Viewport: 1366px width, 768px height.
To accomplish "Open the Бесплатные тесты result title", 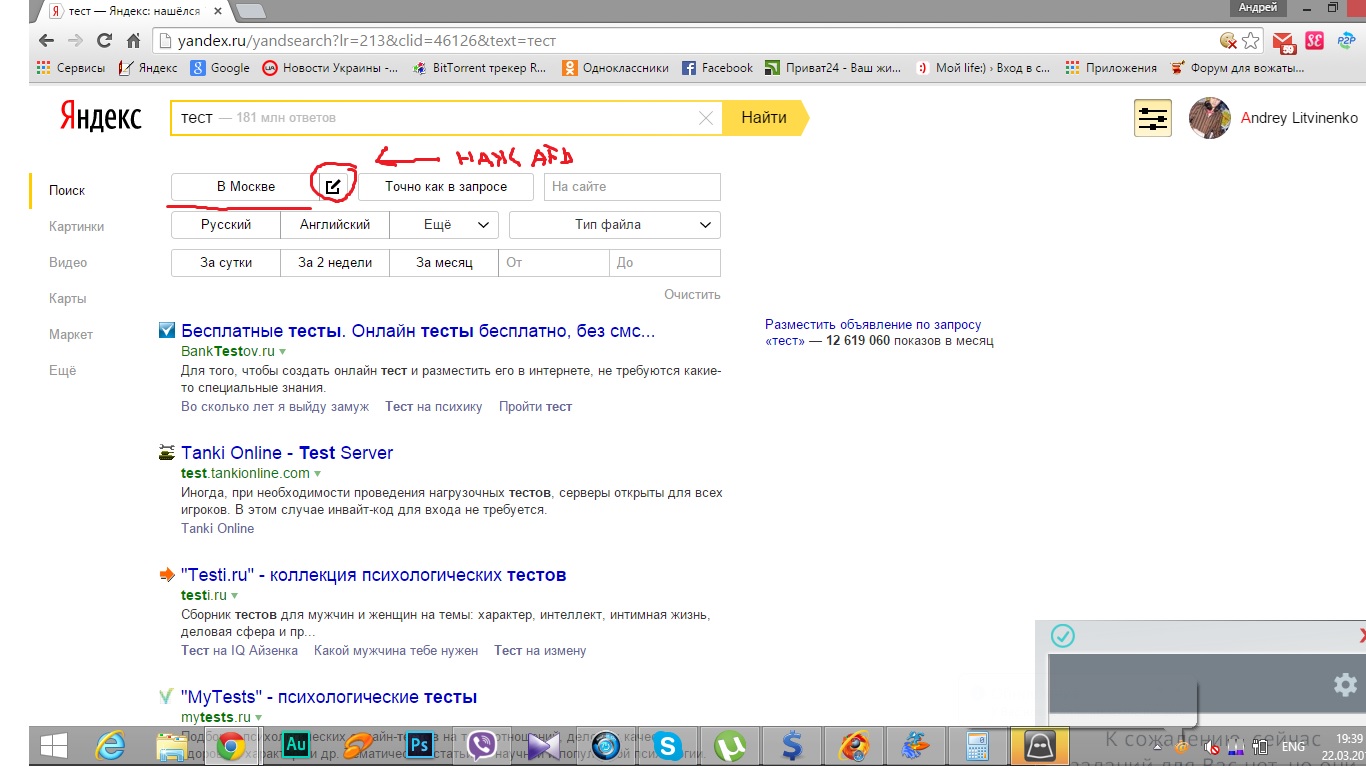I will [418, 330].
